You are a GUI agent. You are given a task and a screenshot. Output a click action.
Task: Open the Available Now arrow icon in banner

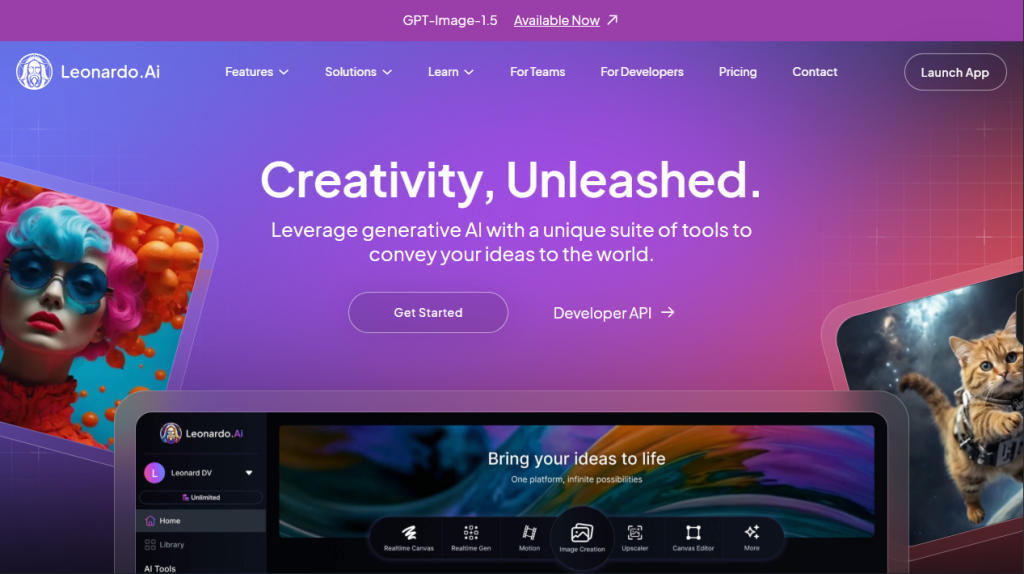612,20
